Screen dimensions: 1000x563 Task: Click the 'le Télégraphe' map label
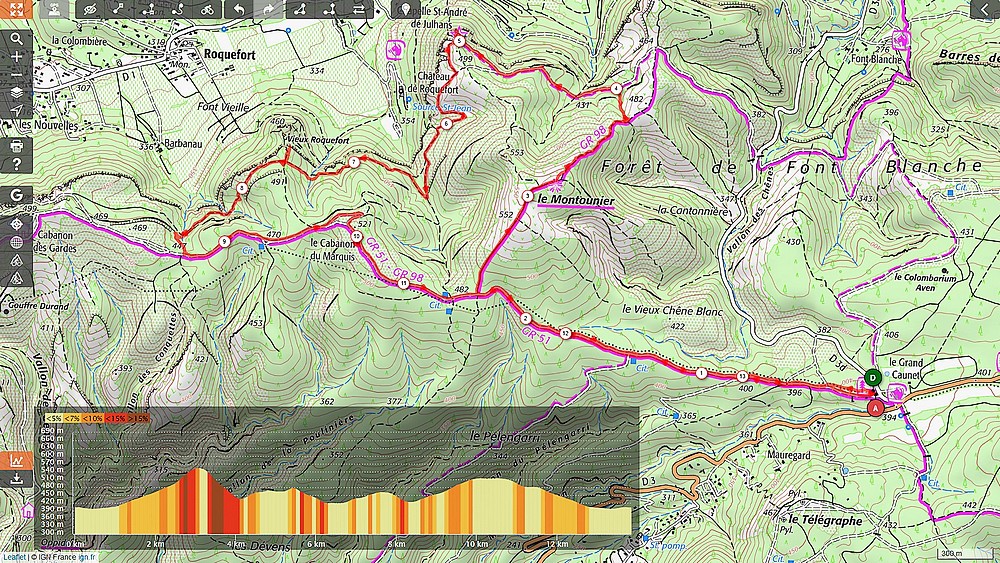(x=825, y=520)
